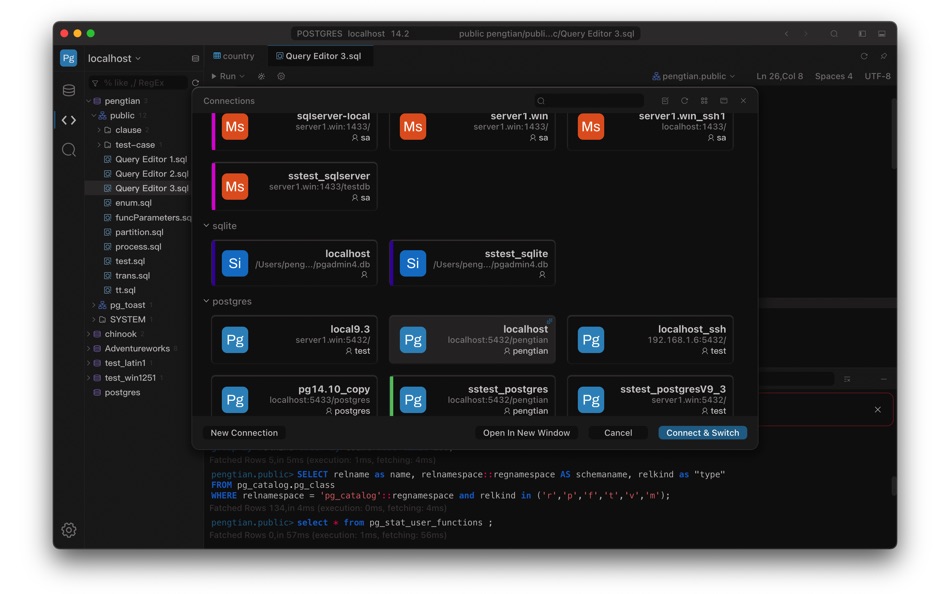Select the sqlite localhost connection card
The width and height of the screenshot is (950, 594).
[x=294, y=263]
